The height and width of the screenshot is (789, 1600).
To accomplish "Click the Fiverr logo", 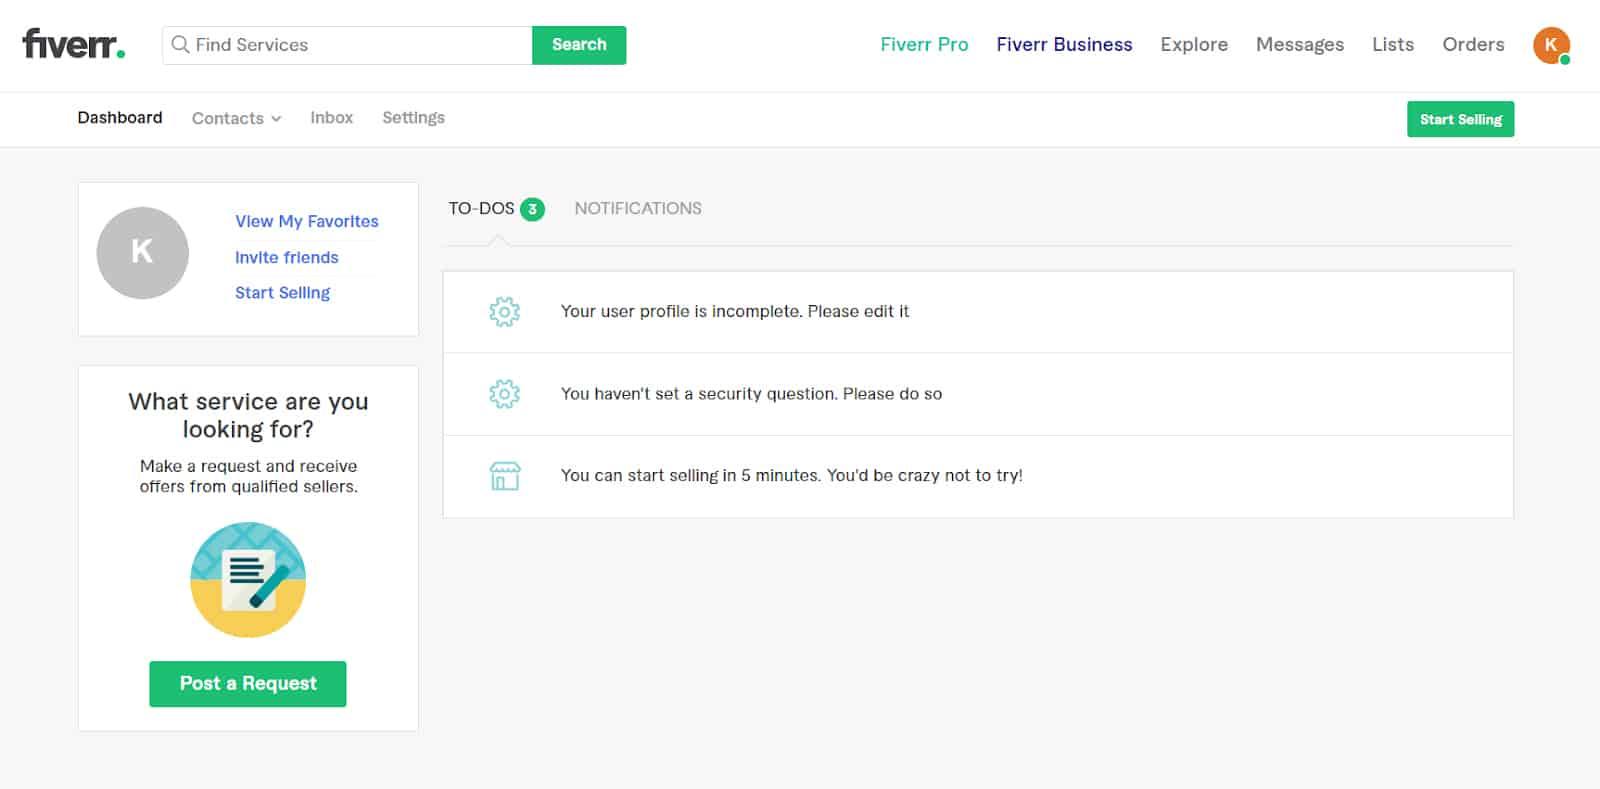I will 73,44.
